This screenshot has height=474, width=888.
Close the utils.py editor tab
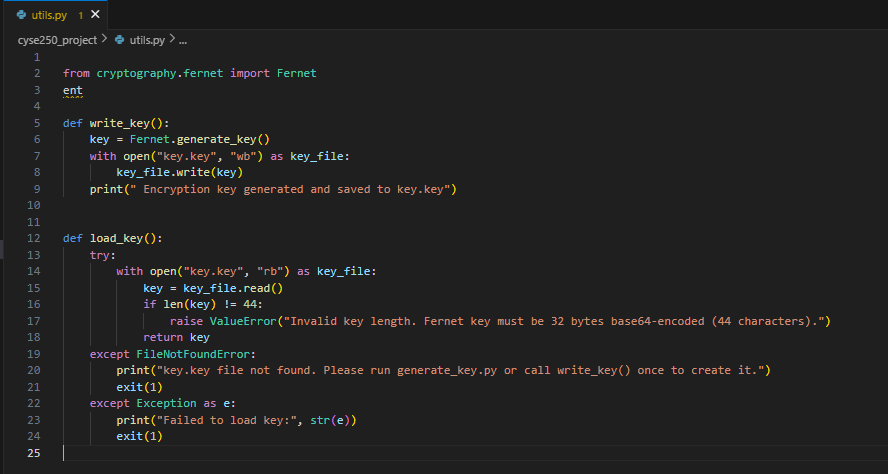click(x=95, y=15)
